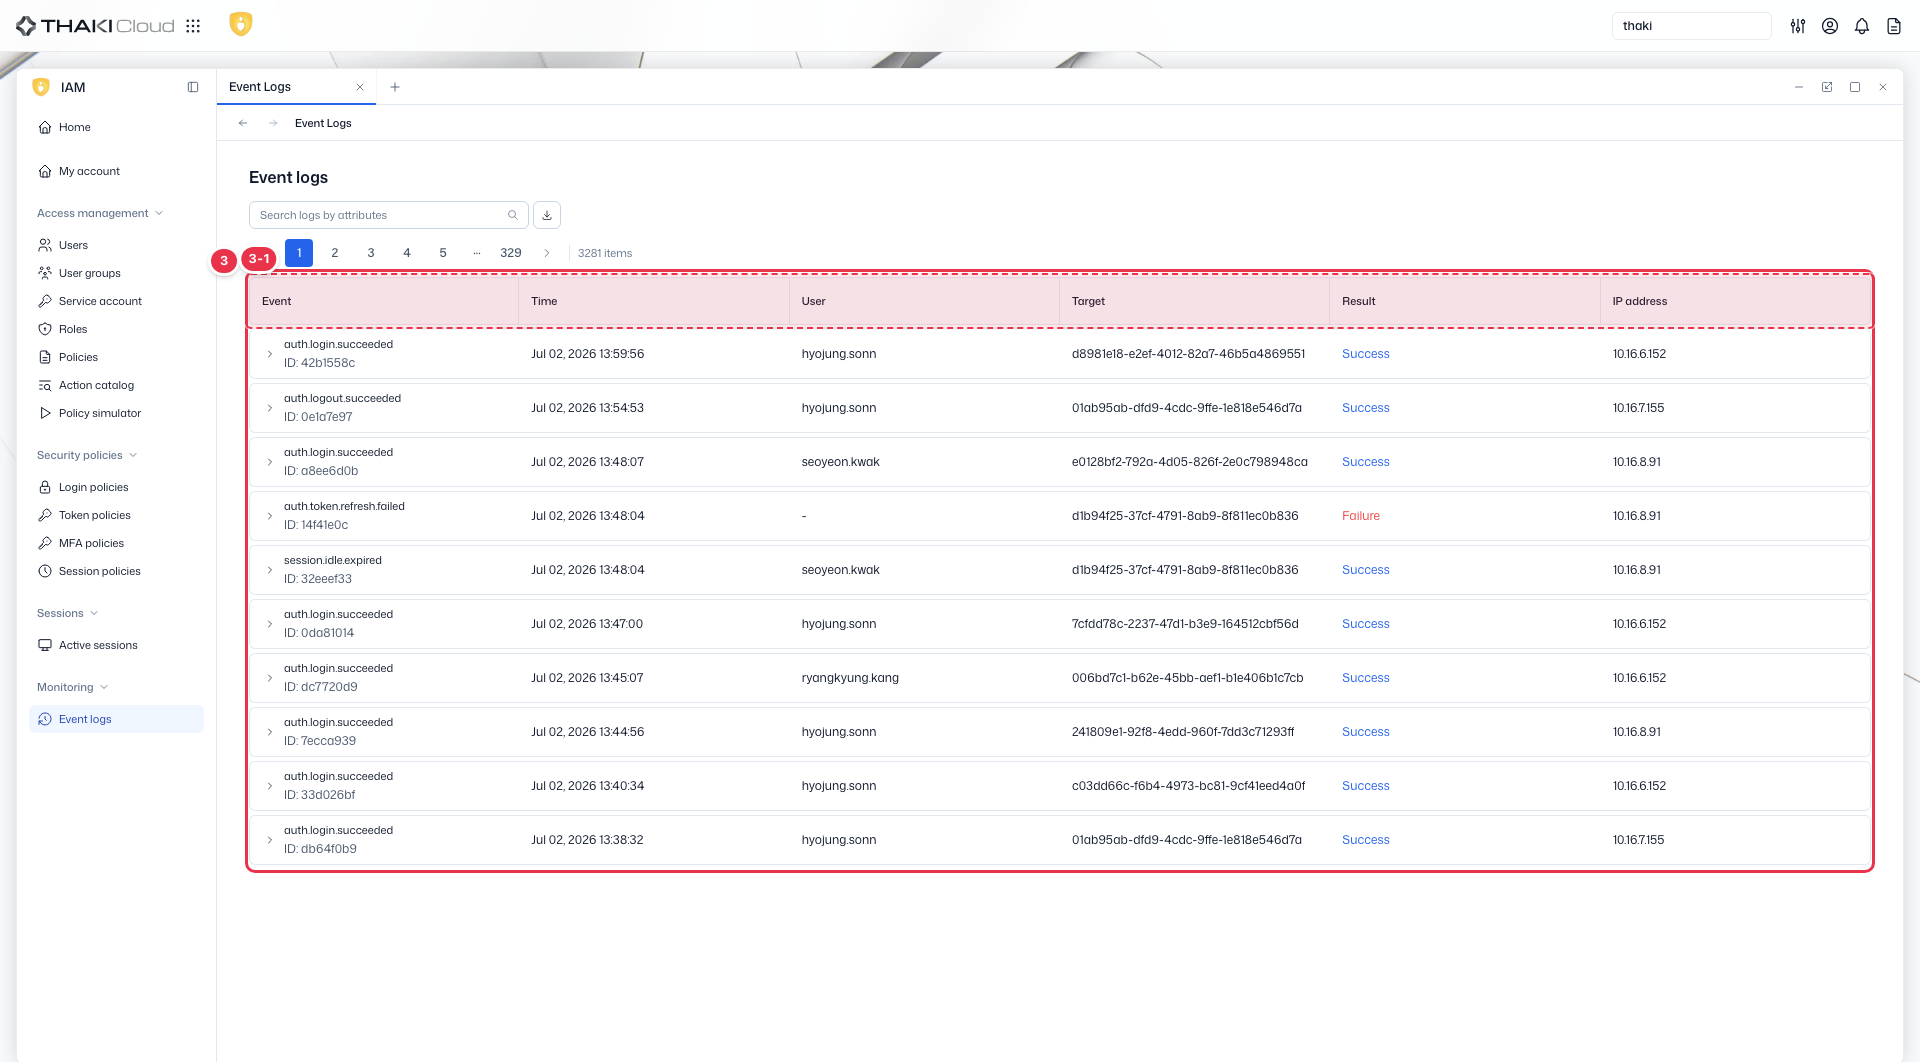Close the Event Logs tab
The height and width of the screenshot is (1062, 1920).
click(360, 87)
